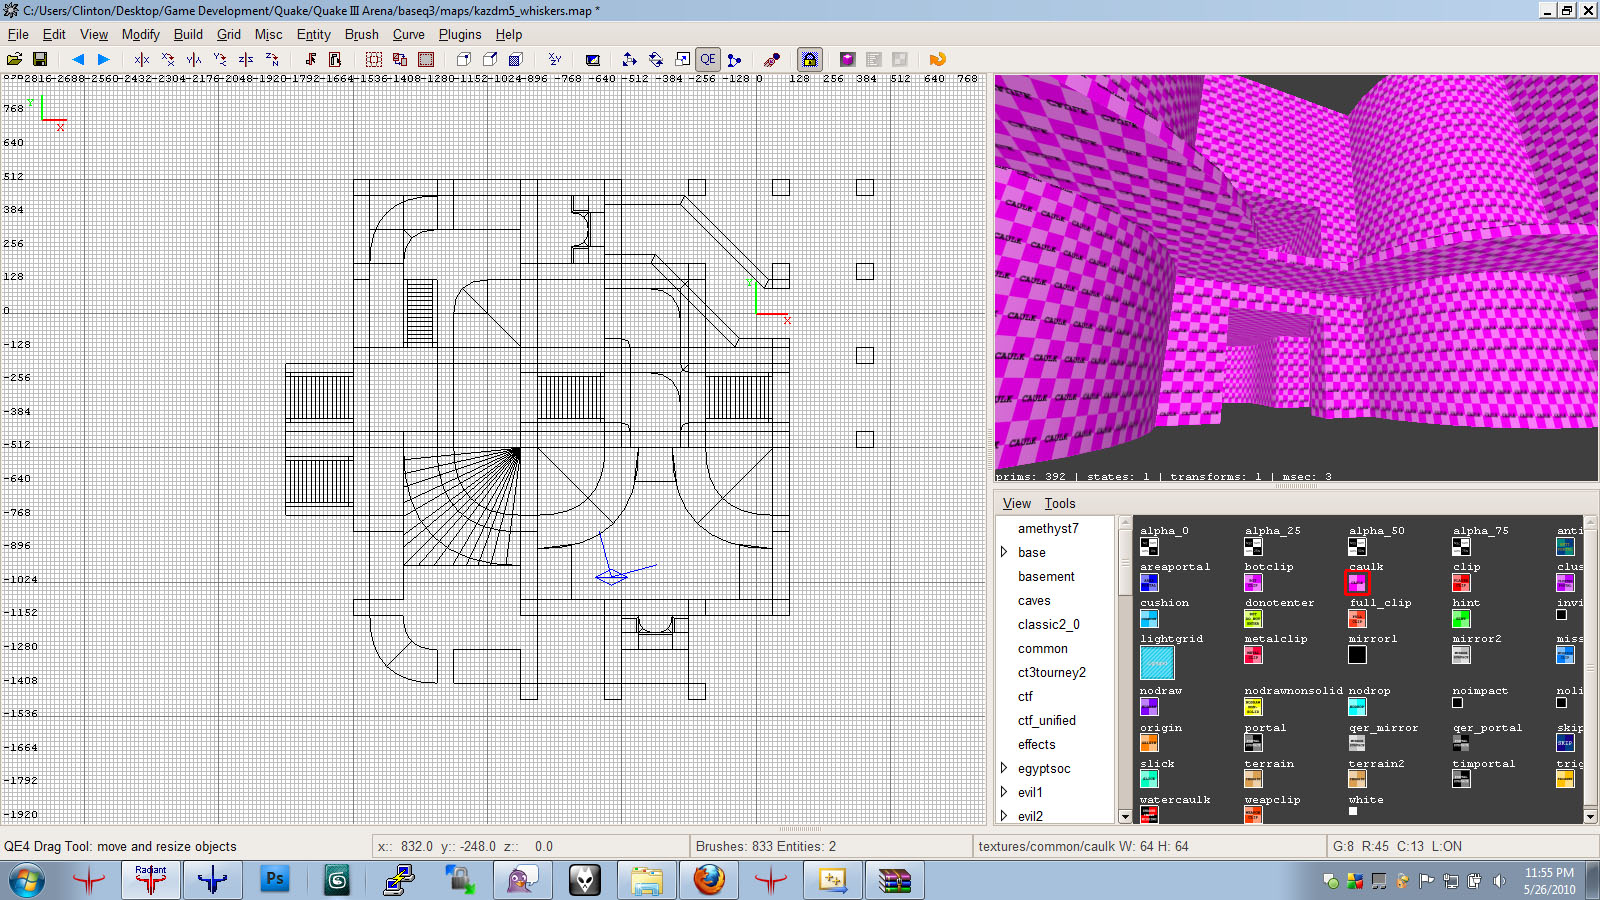Click the x-axis Rotate toolbar icon
The image size is (1600, 900).
coord(168,60)
